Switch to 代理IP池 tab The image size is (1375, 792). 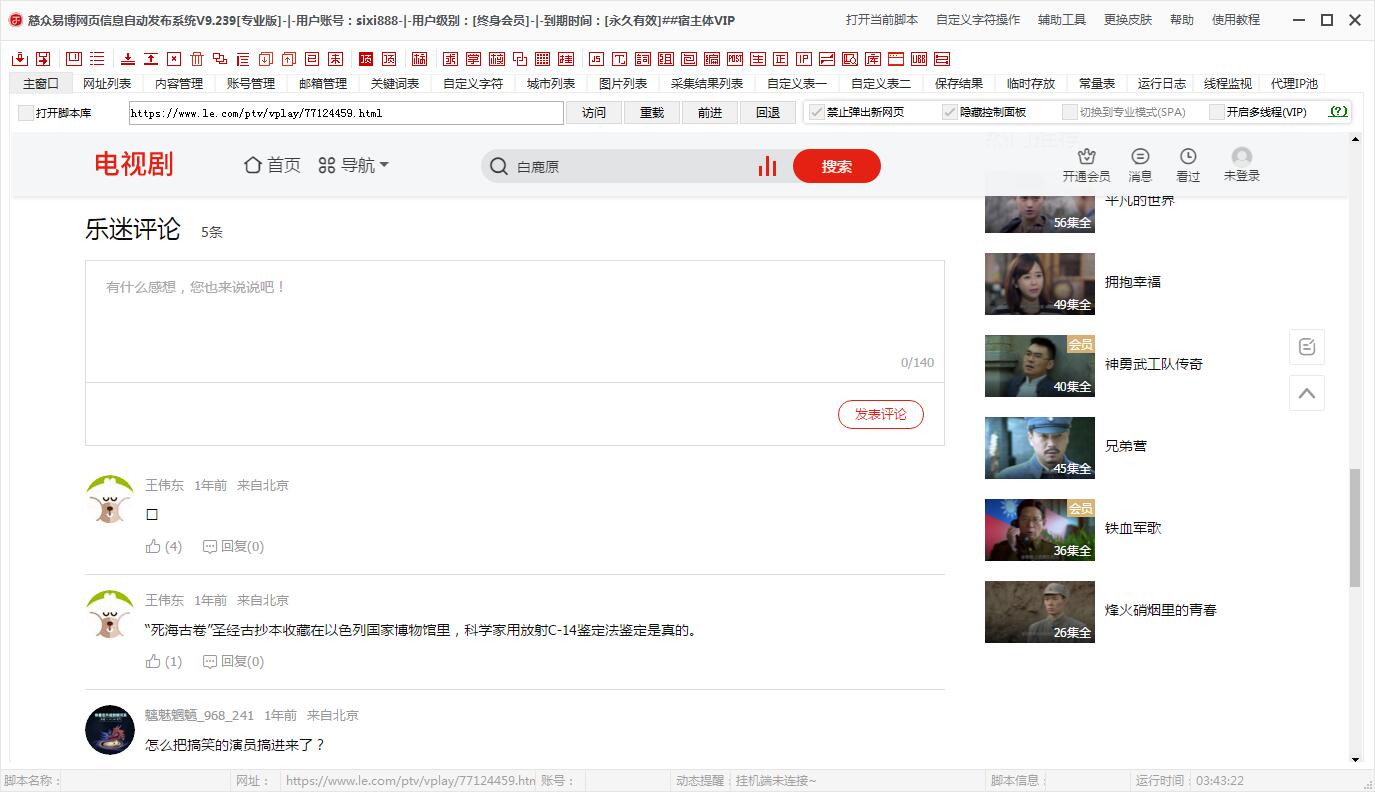1294,84
